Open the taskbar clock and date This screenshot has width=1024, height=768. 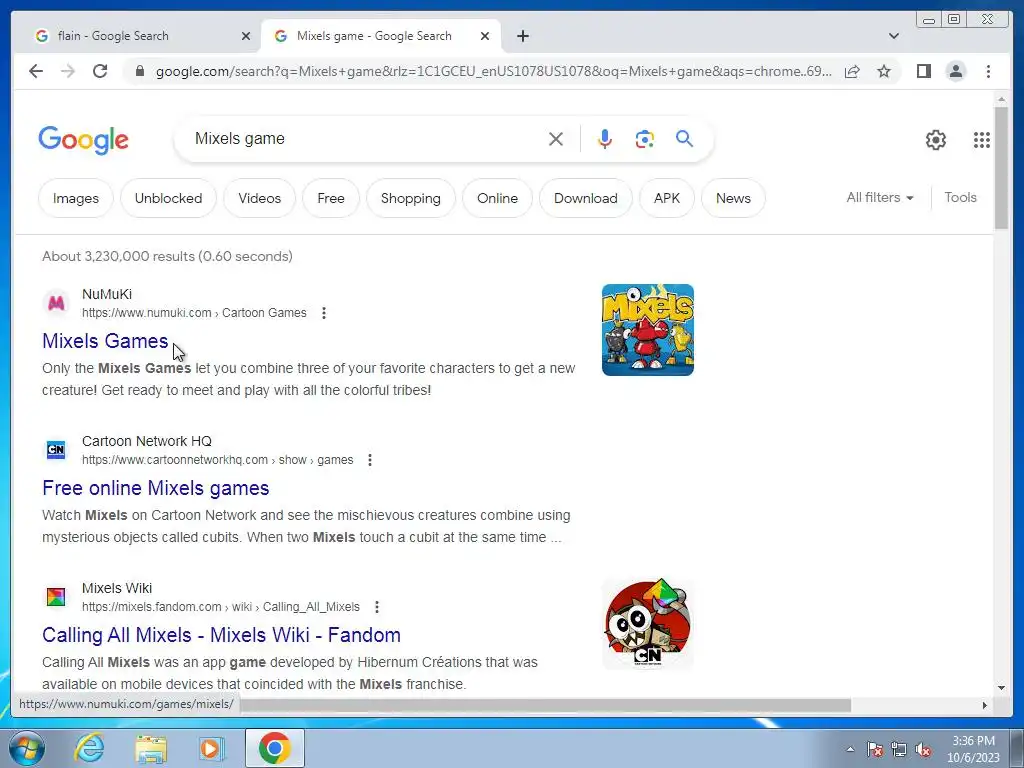click(973, 749)
